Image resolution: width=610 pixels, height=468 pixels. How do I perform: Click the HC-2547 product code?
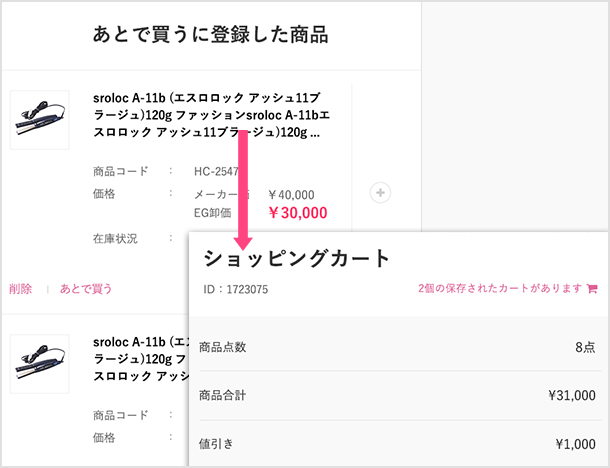pyautogui.click(x=216, y=171)
